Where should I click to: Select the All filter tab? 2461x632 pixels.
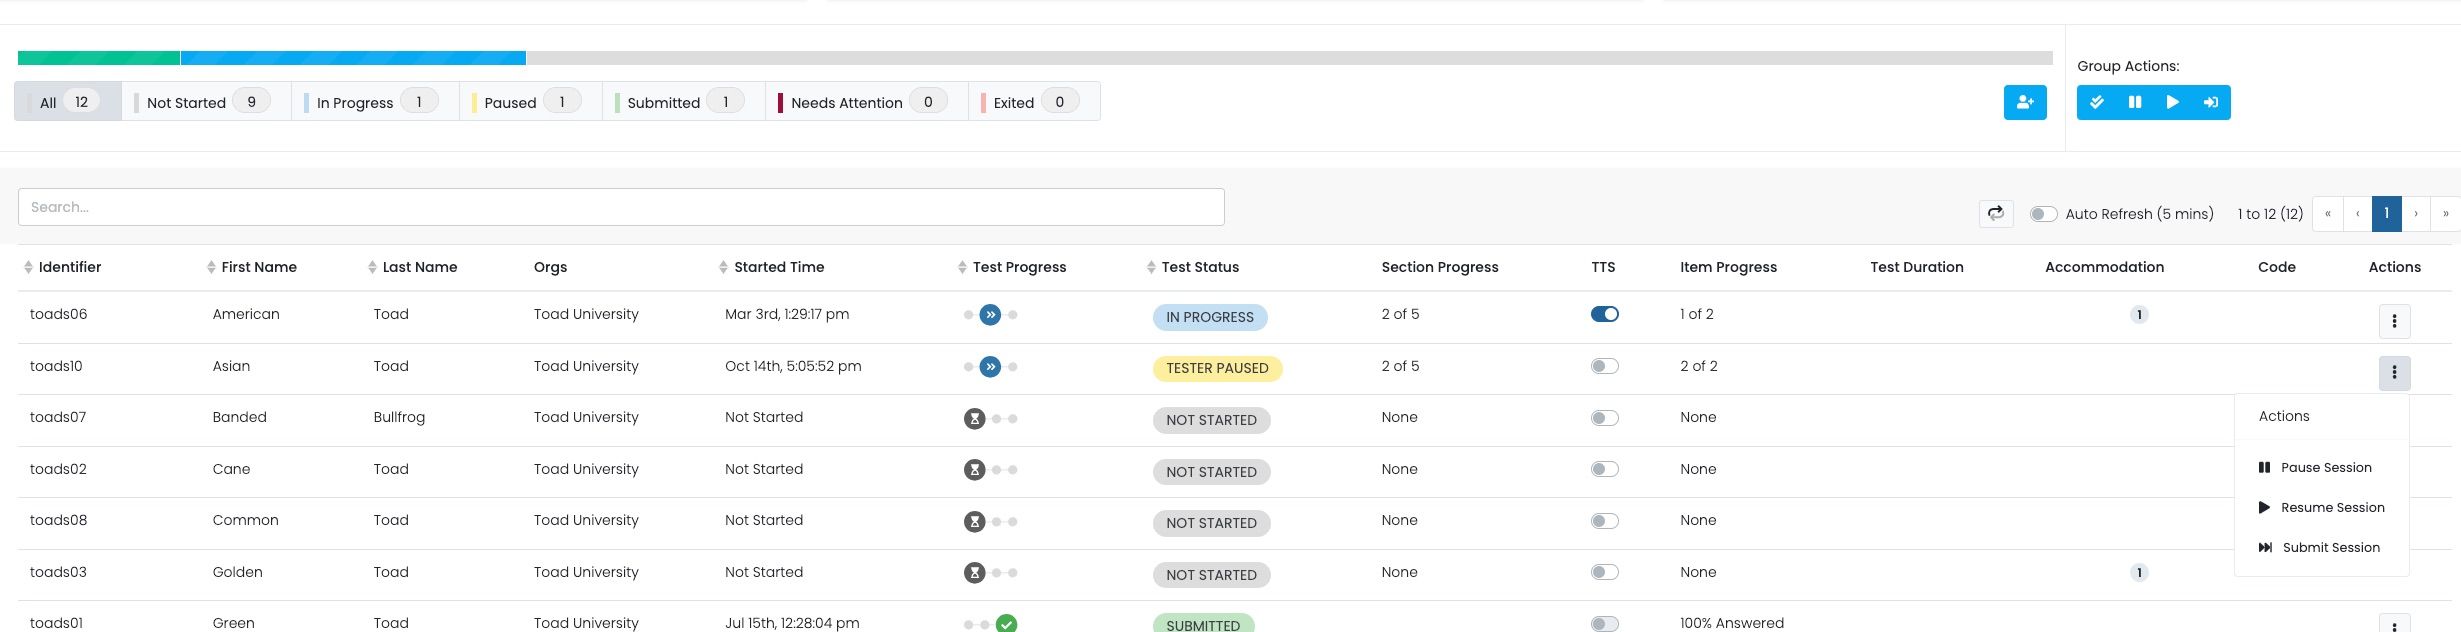coord(68,102)
